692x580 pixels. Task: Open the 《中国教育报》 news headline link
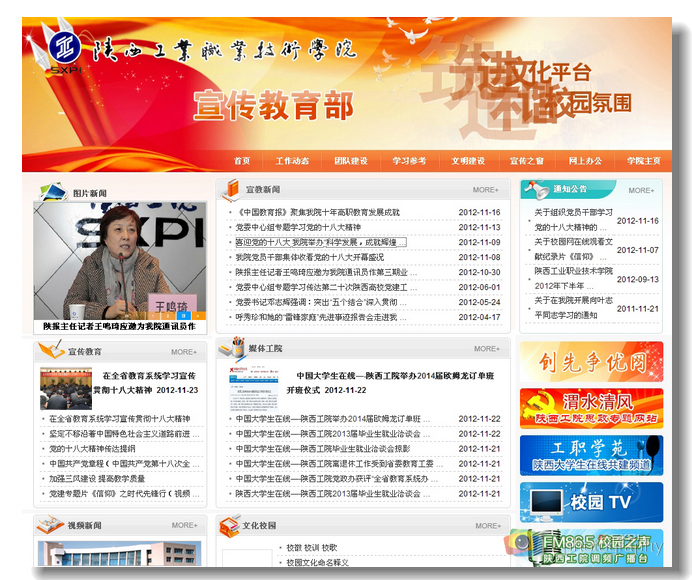click(317, 212)
